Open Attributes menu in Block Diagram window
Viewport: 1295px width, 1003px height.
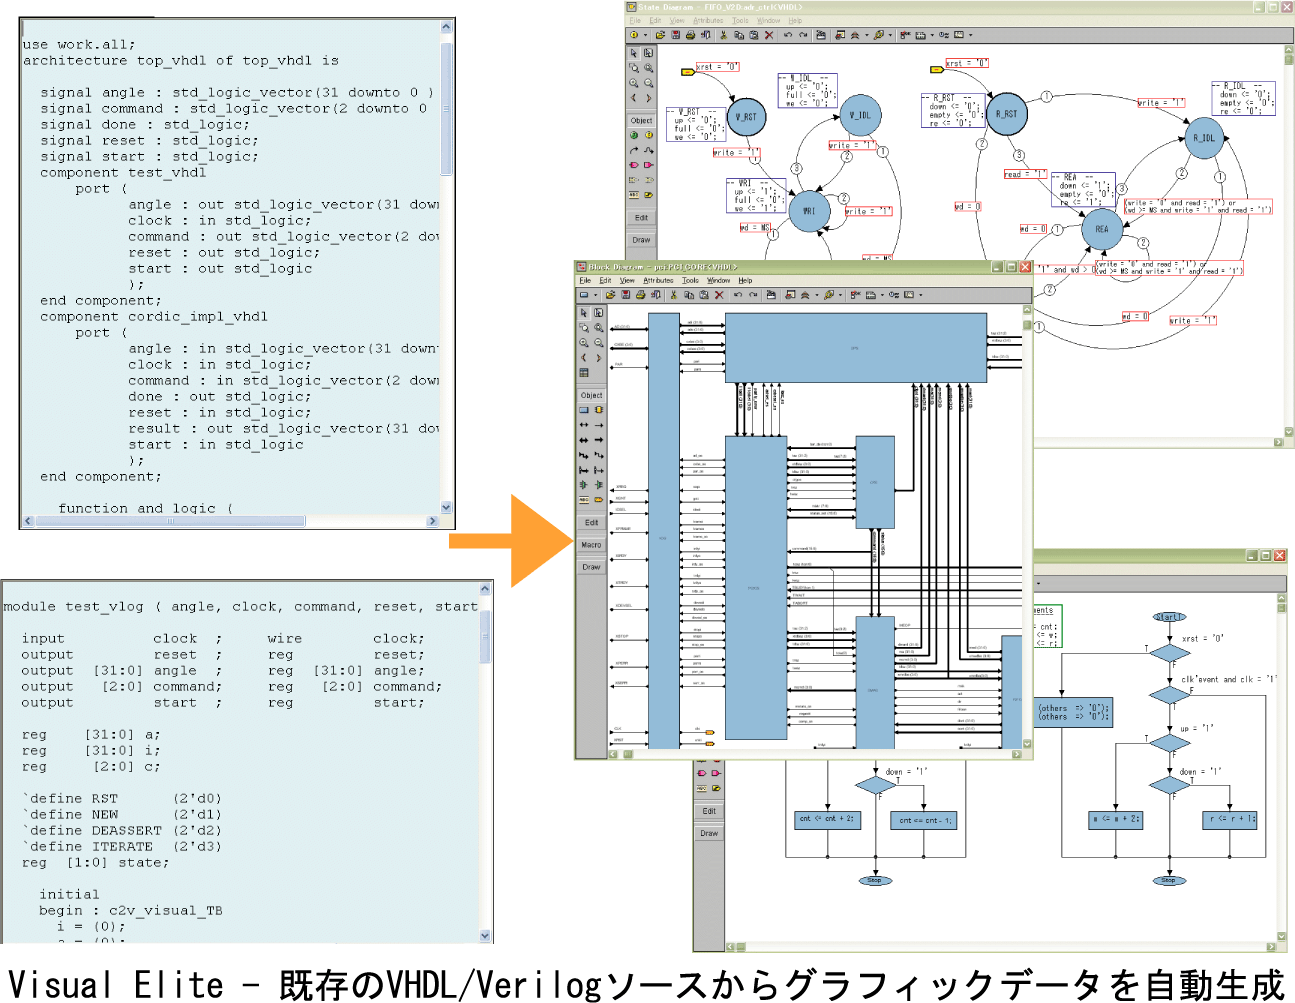coord(658,280)
